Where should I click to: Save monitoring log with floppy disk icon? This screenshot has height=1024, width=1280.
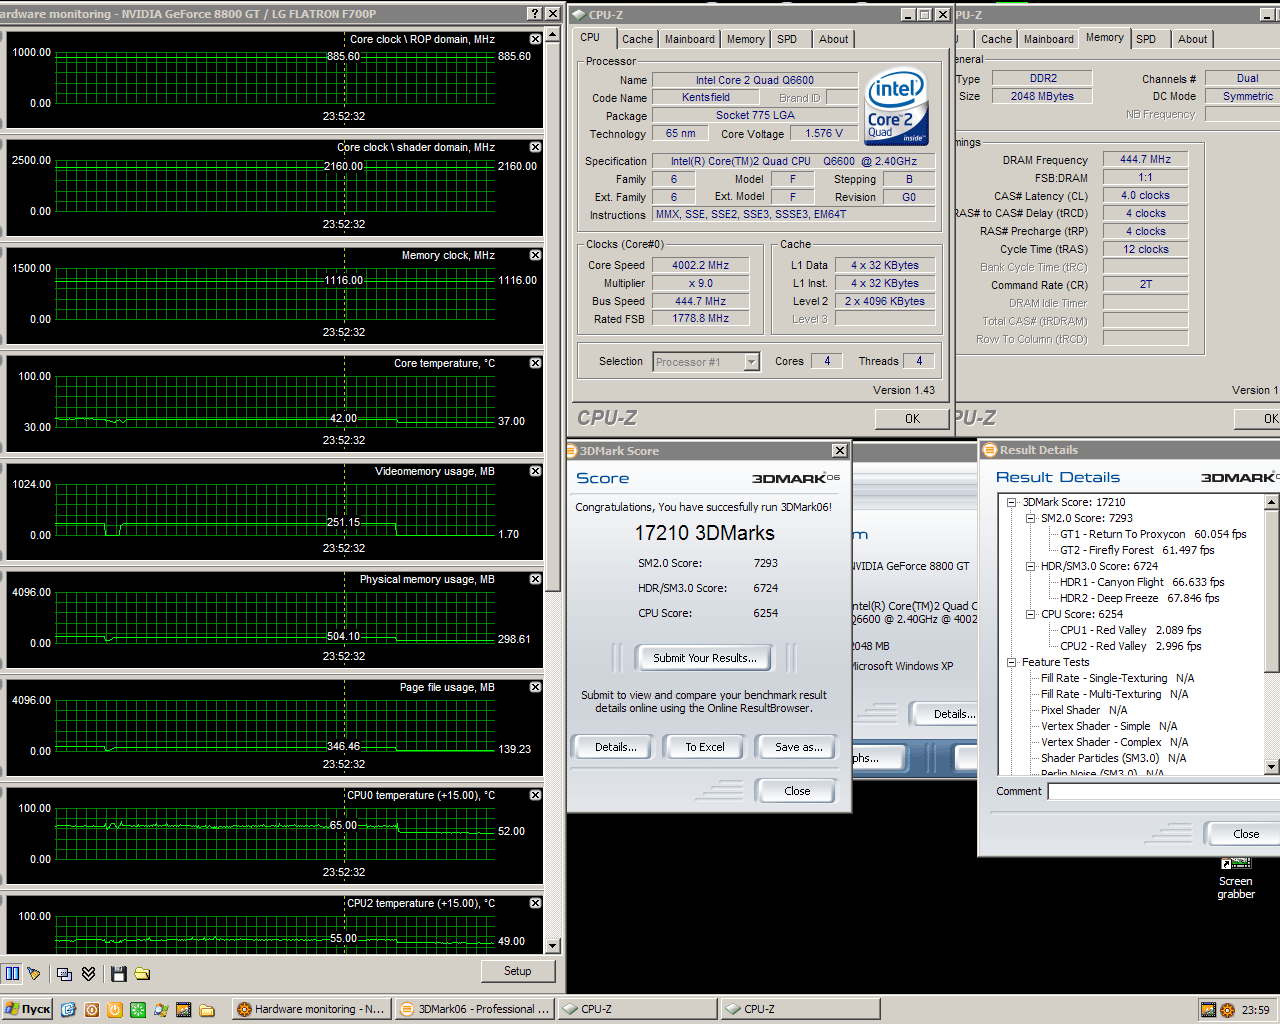tap(119, 973)
